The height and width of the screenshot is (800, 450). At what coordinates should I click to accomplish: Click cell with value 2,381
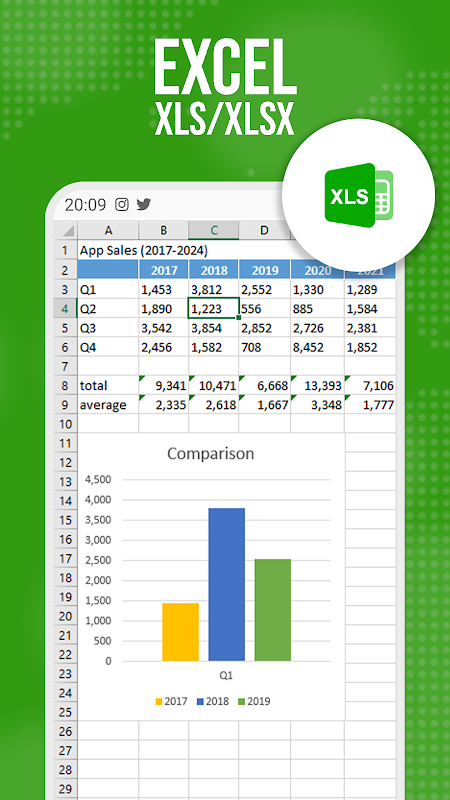pyautogui.click(x=370, y=328)
